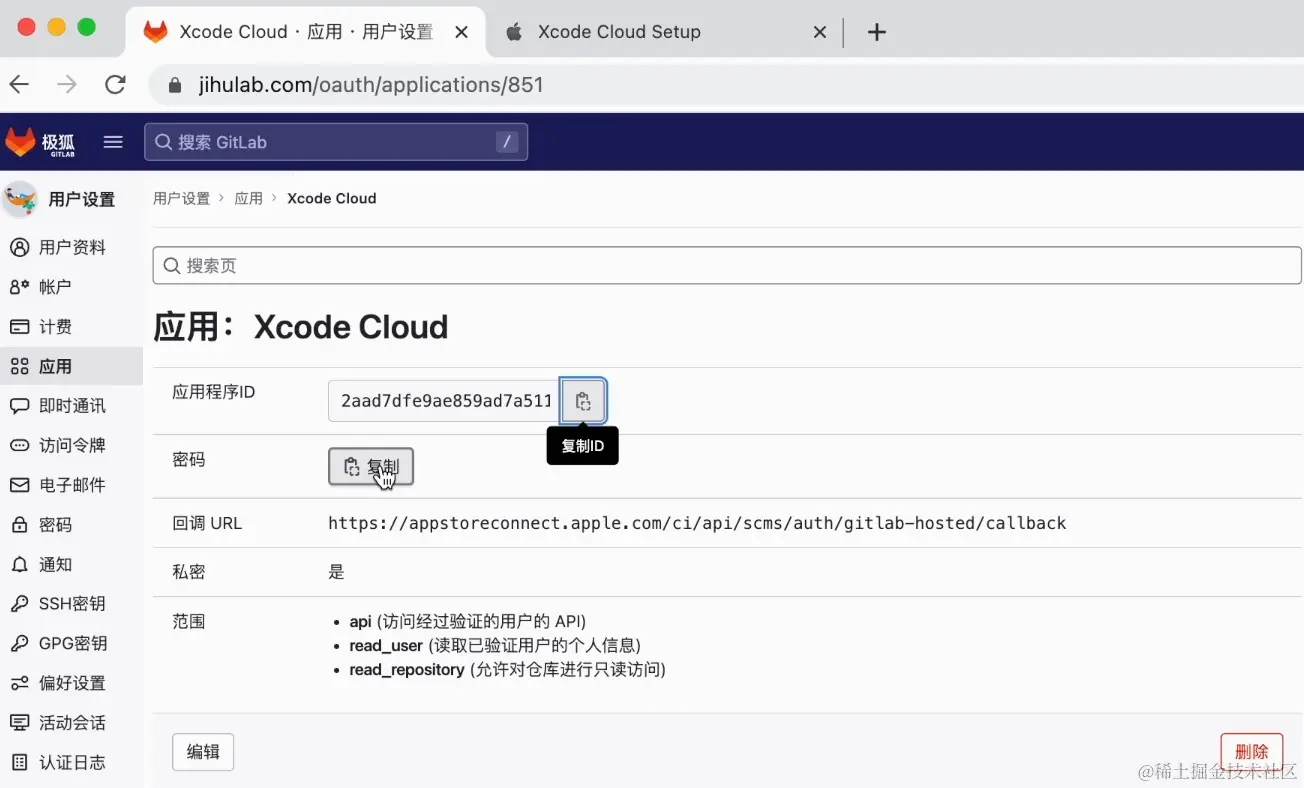This screenshot has width=1304, height=788.
Task: Open the hamburger navigation menu
Action: click(113, 142)
